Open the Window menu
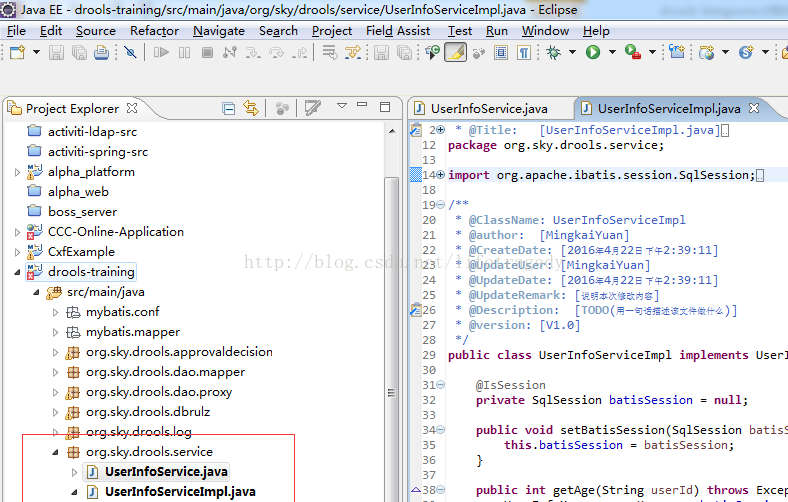788x502 pixels. 545,31
